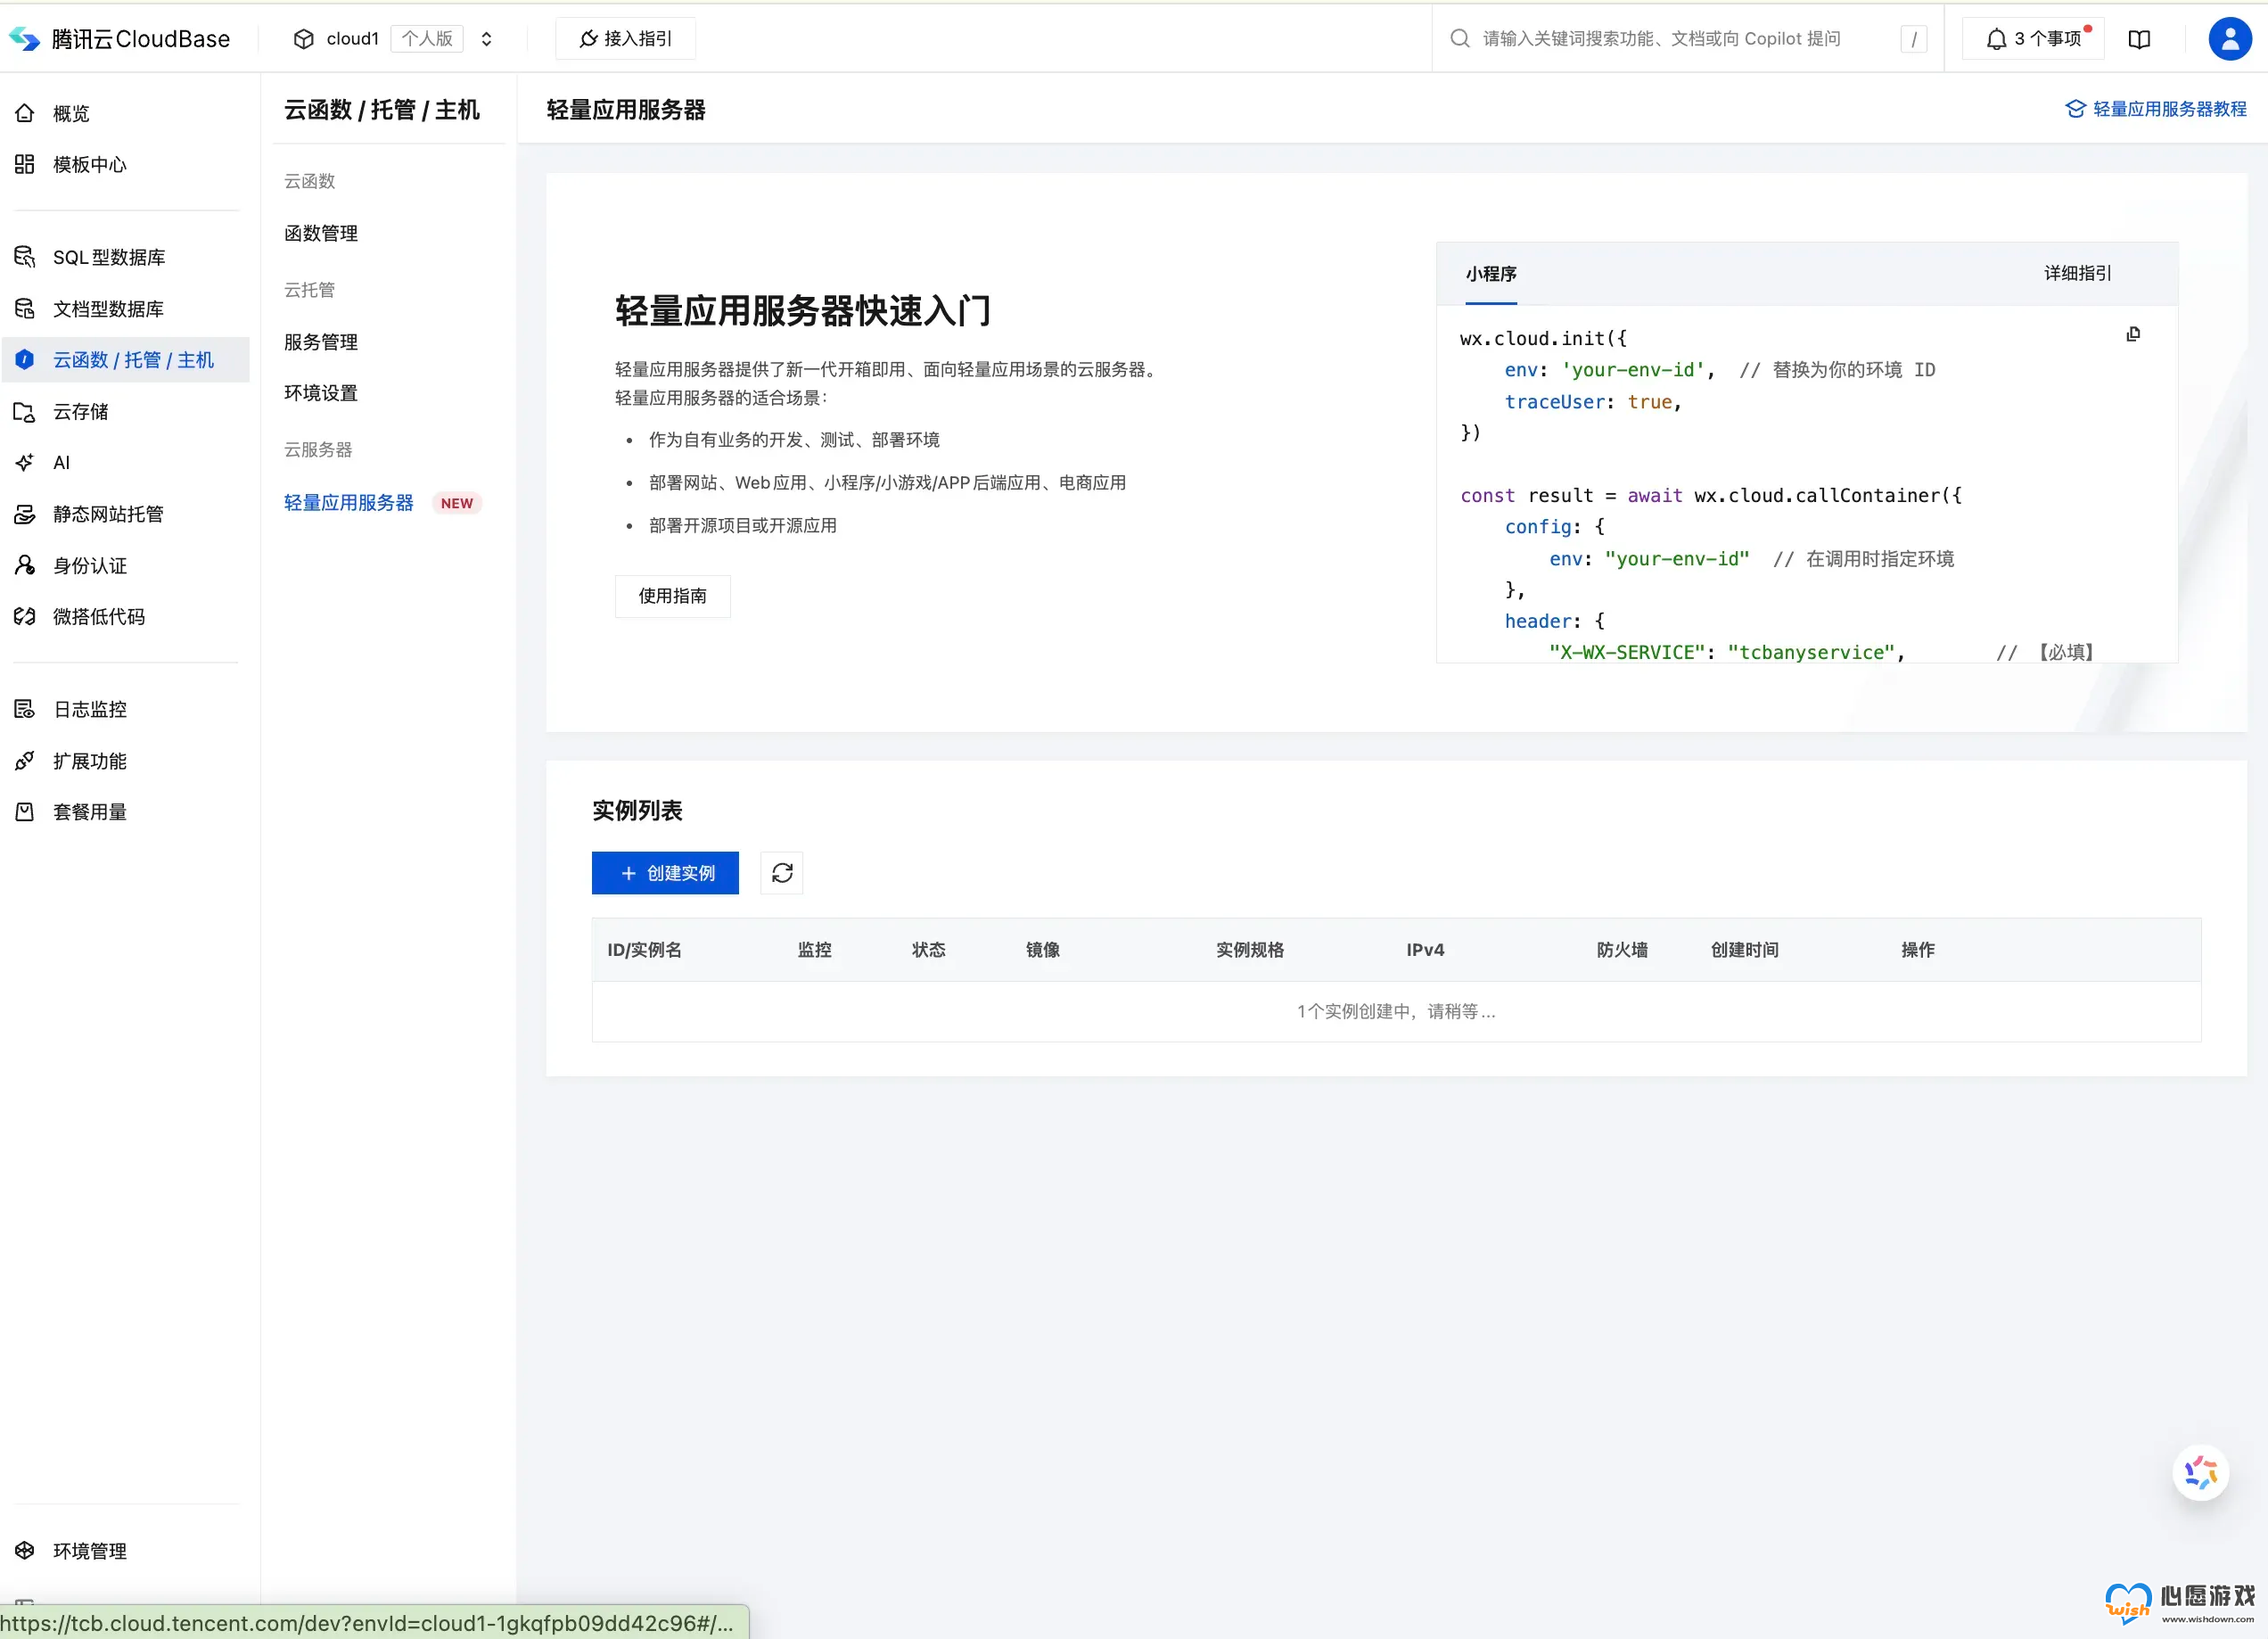The width and height of the screenshot is (2268, 1639).
Task: Select the 小程序 code tab
Action: [1490, 274]
